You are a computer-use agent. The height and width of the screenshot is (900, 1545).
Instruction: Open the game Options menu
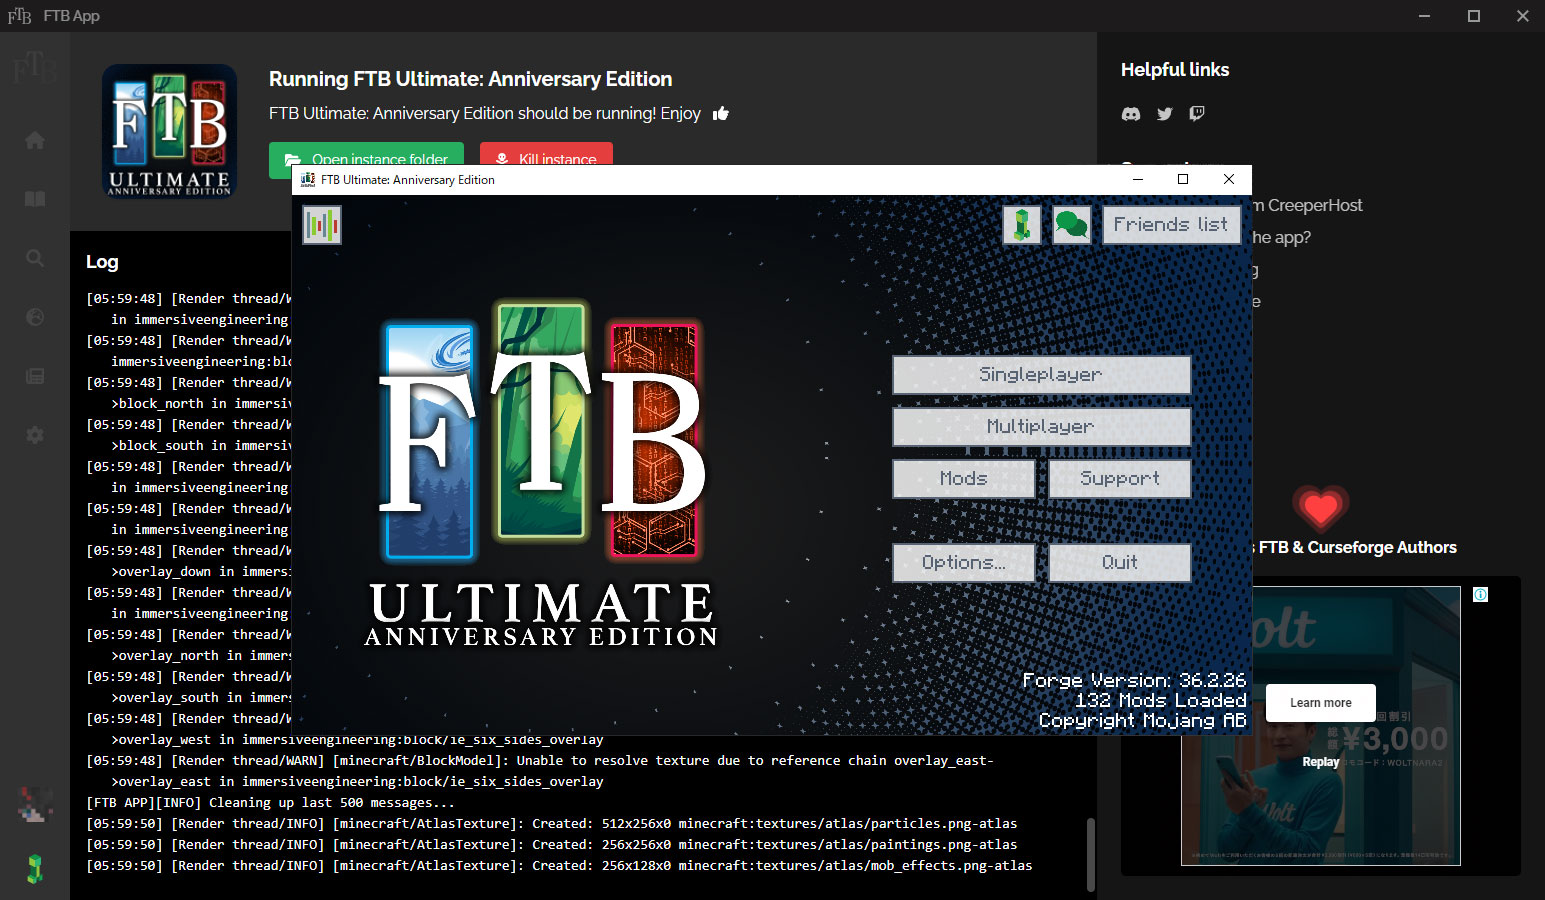tap(964, 563)
